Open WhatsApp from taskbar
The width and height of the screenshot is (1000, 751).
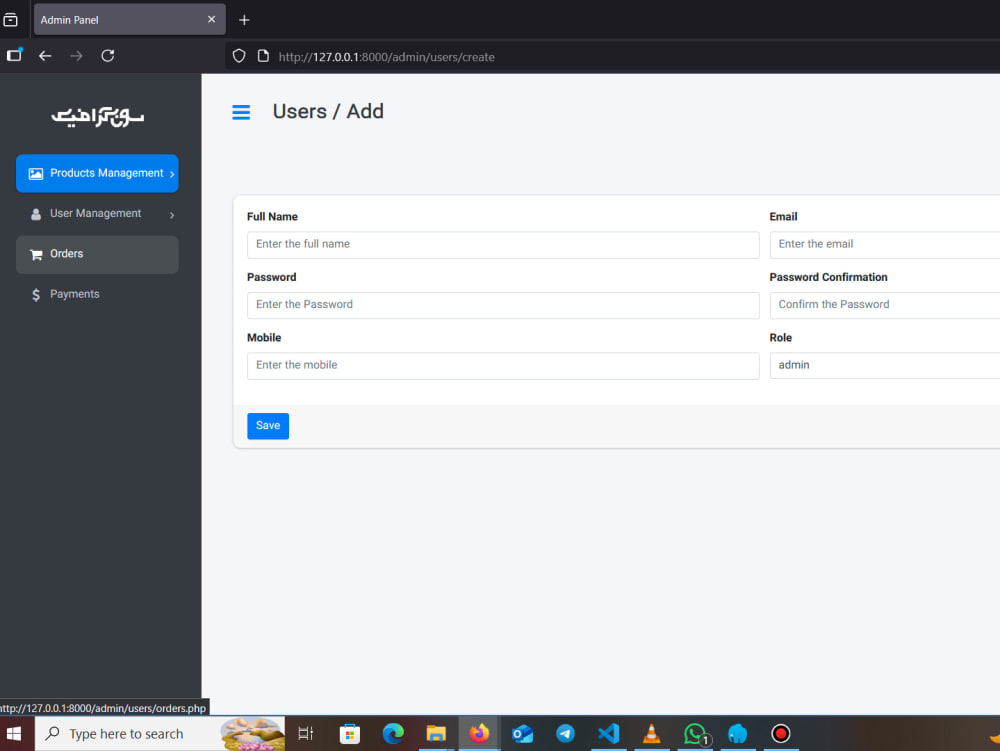[x=695, y=734]
